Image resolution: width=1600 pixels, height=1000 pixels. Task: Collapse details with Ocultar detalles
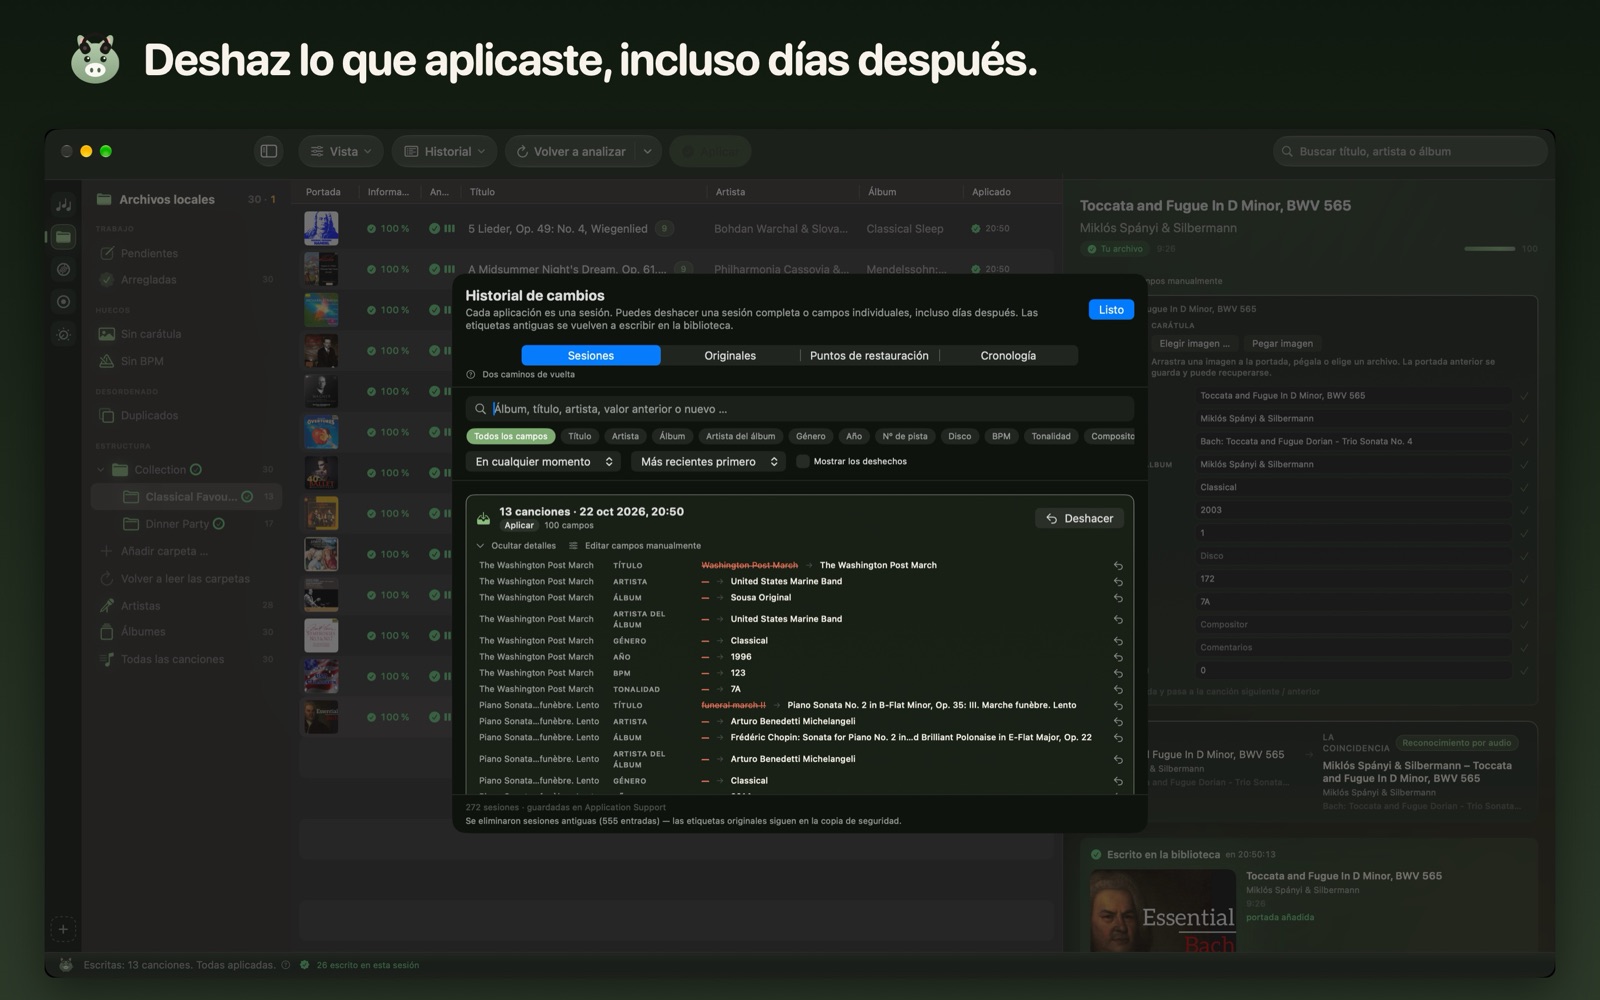pyautogui.click(x=516, y=546)
